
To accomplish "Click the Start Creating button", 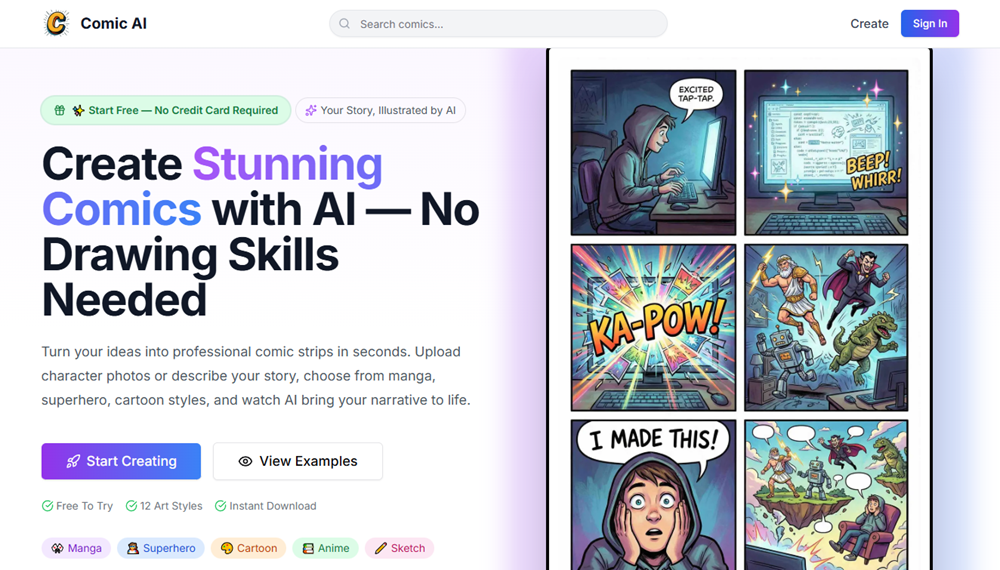I will click(x=121, y=461).
